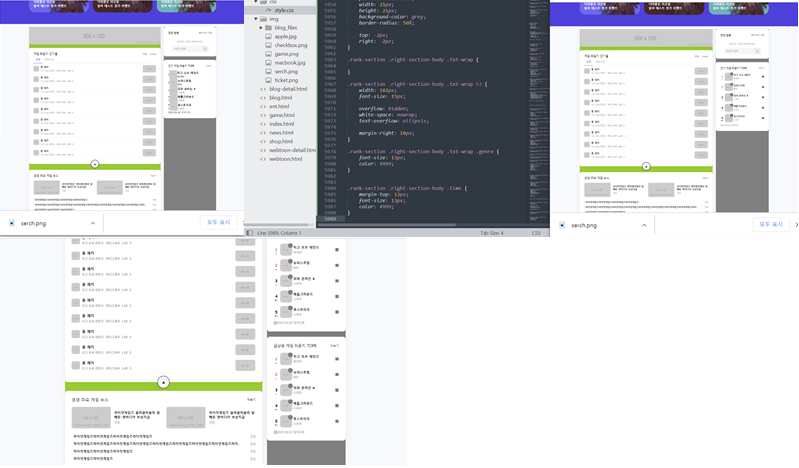Click the ticket.png image file icon

[x=268, y=80]
